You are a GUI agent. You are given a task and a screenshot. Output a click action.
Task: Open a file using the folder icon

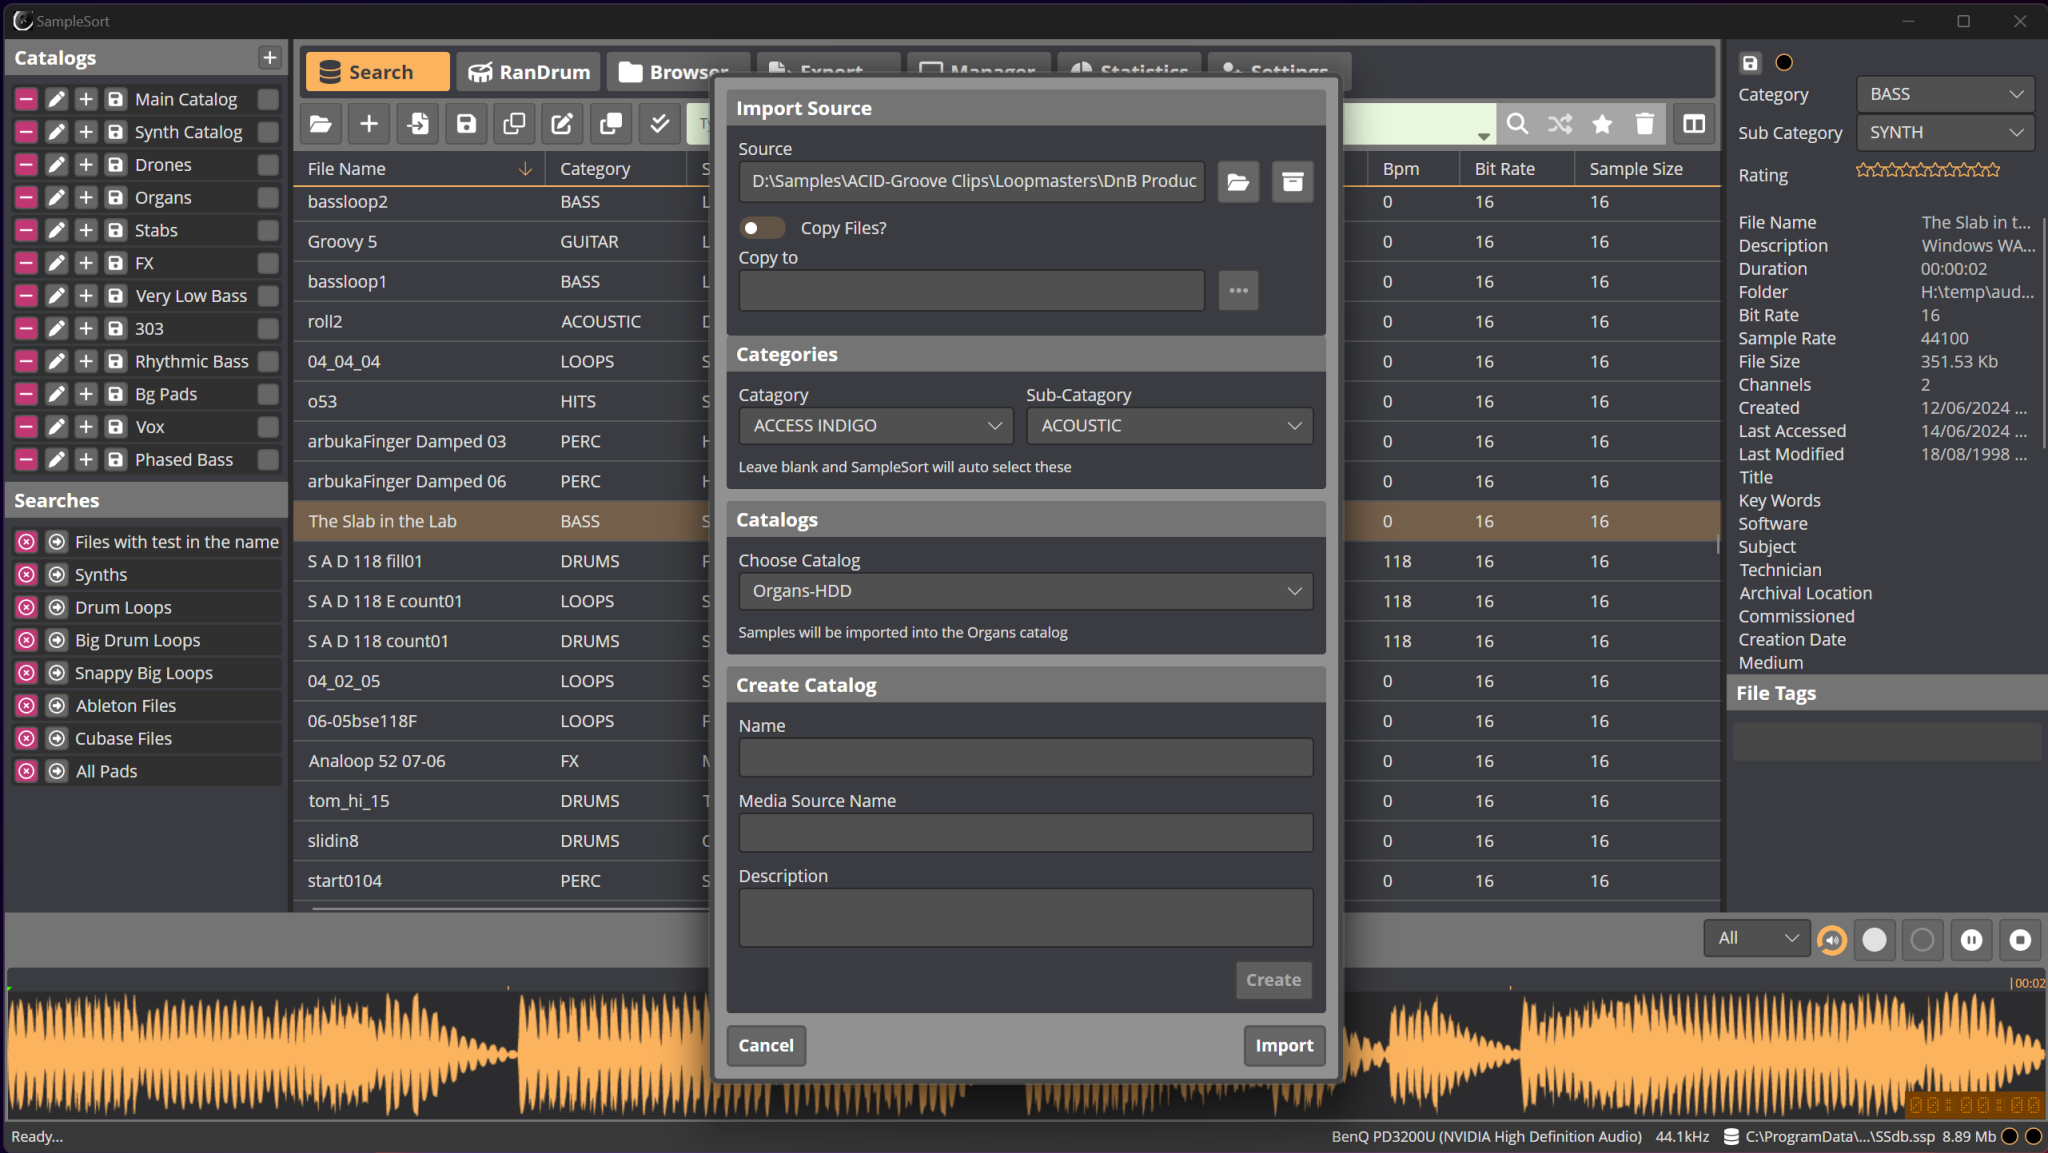point(320,123)
